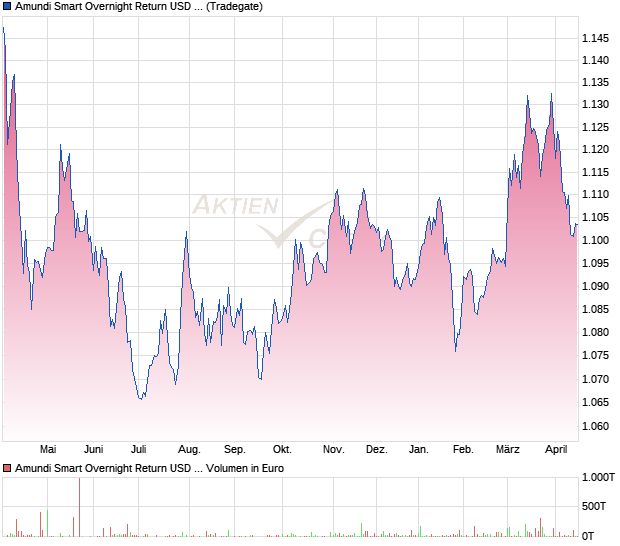Image resolution: width=620 pixels, height=546 pixels.
Task: Click the 1.065 price axis value
Action: (595, 402)
